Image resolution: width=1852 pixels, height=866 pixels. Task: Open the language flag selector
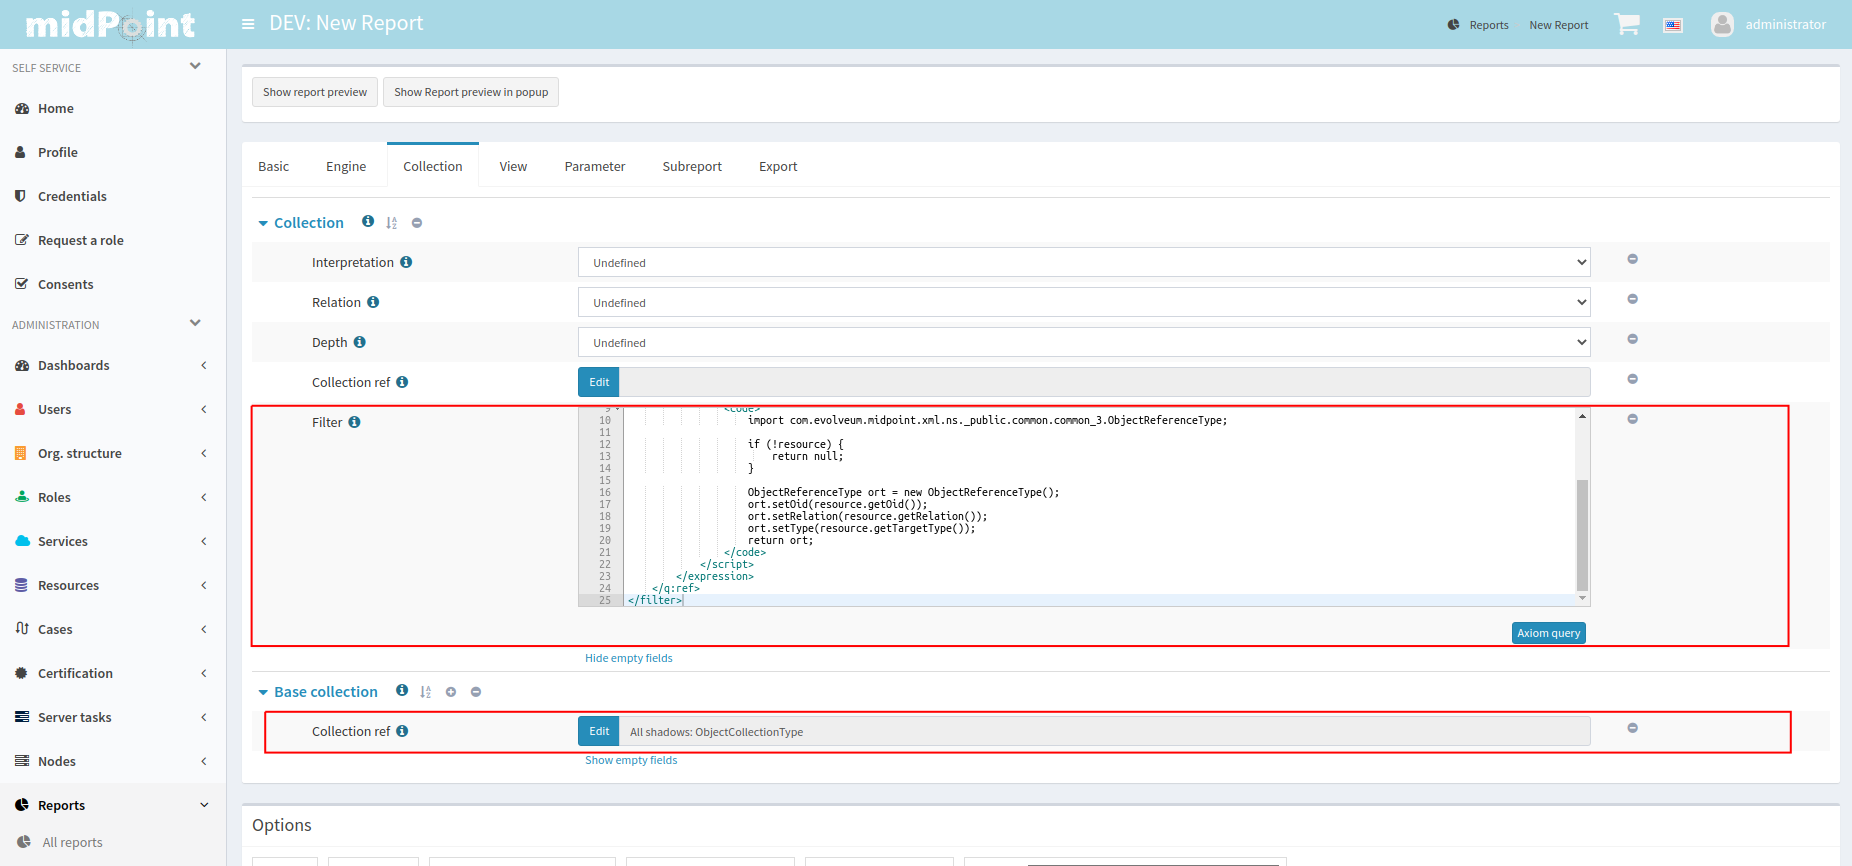[1673, 25]
